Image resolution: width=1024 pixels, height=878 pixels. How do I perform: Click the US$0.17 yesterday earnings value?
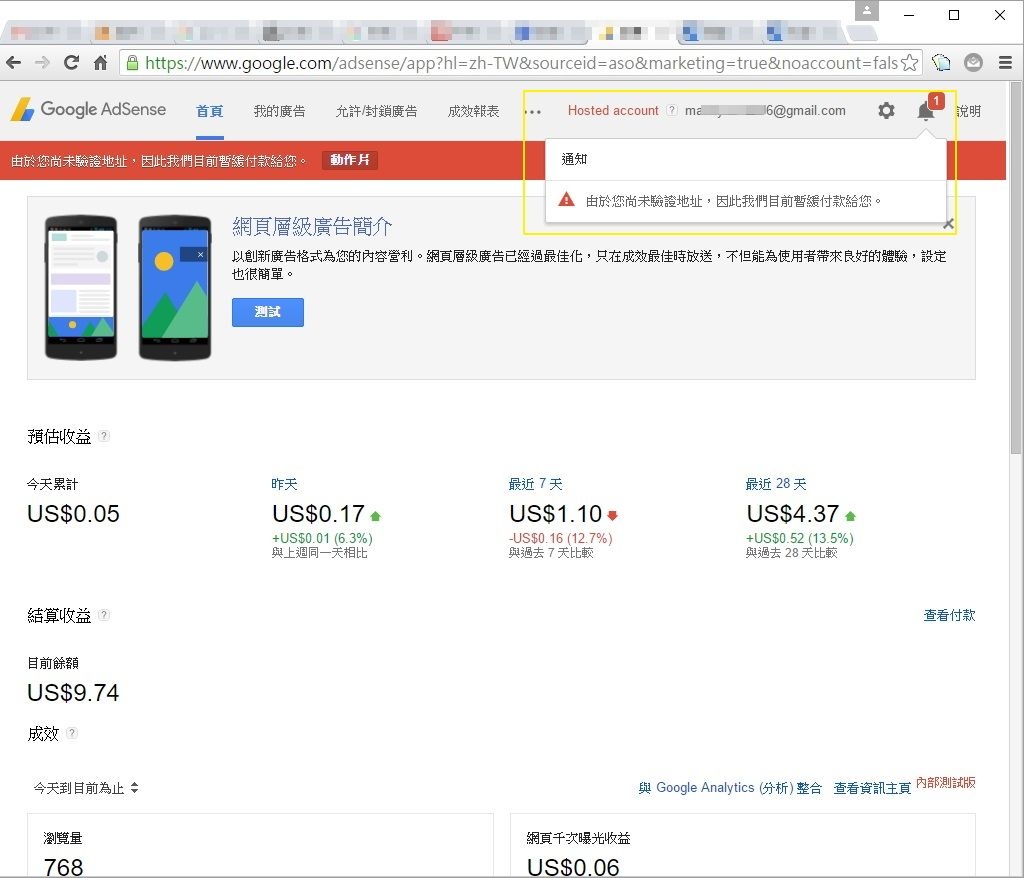[x=318, y=514]
